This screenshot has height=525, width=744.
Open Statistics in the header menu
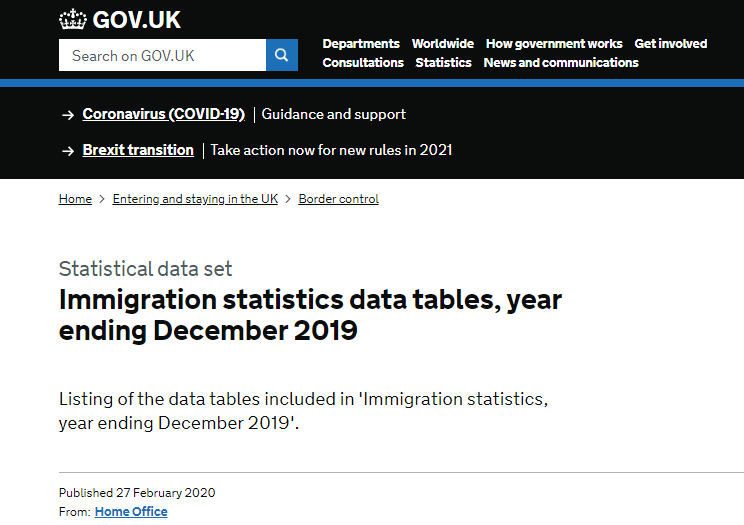(443, 63)
